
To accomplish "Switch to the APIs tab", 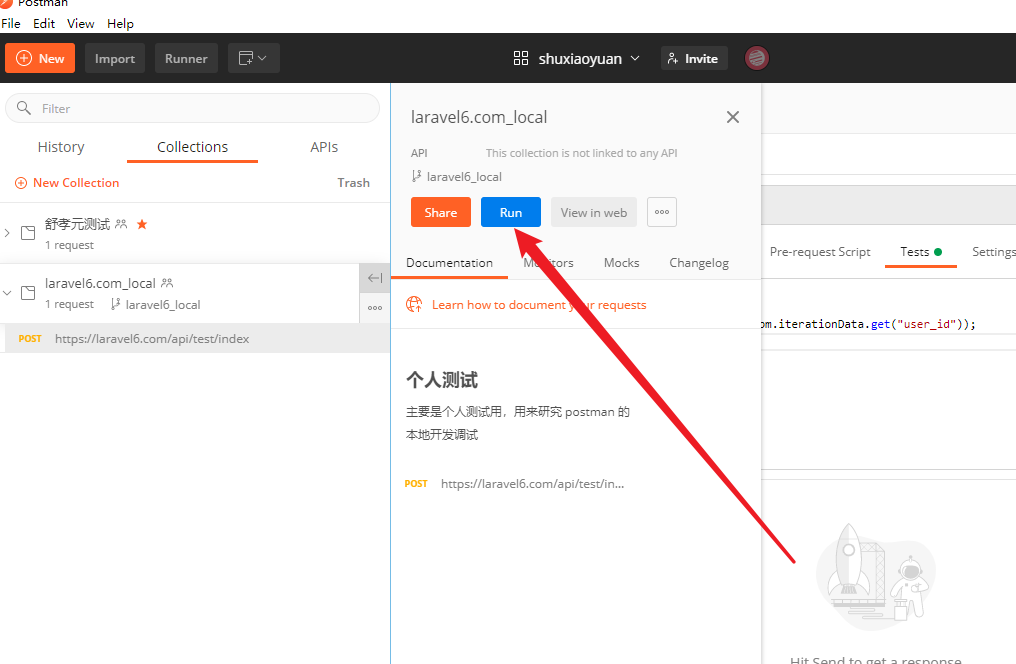I will point(324,147).
